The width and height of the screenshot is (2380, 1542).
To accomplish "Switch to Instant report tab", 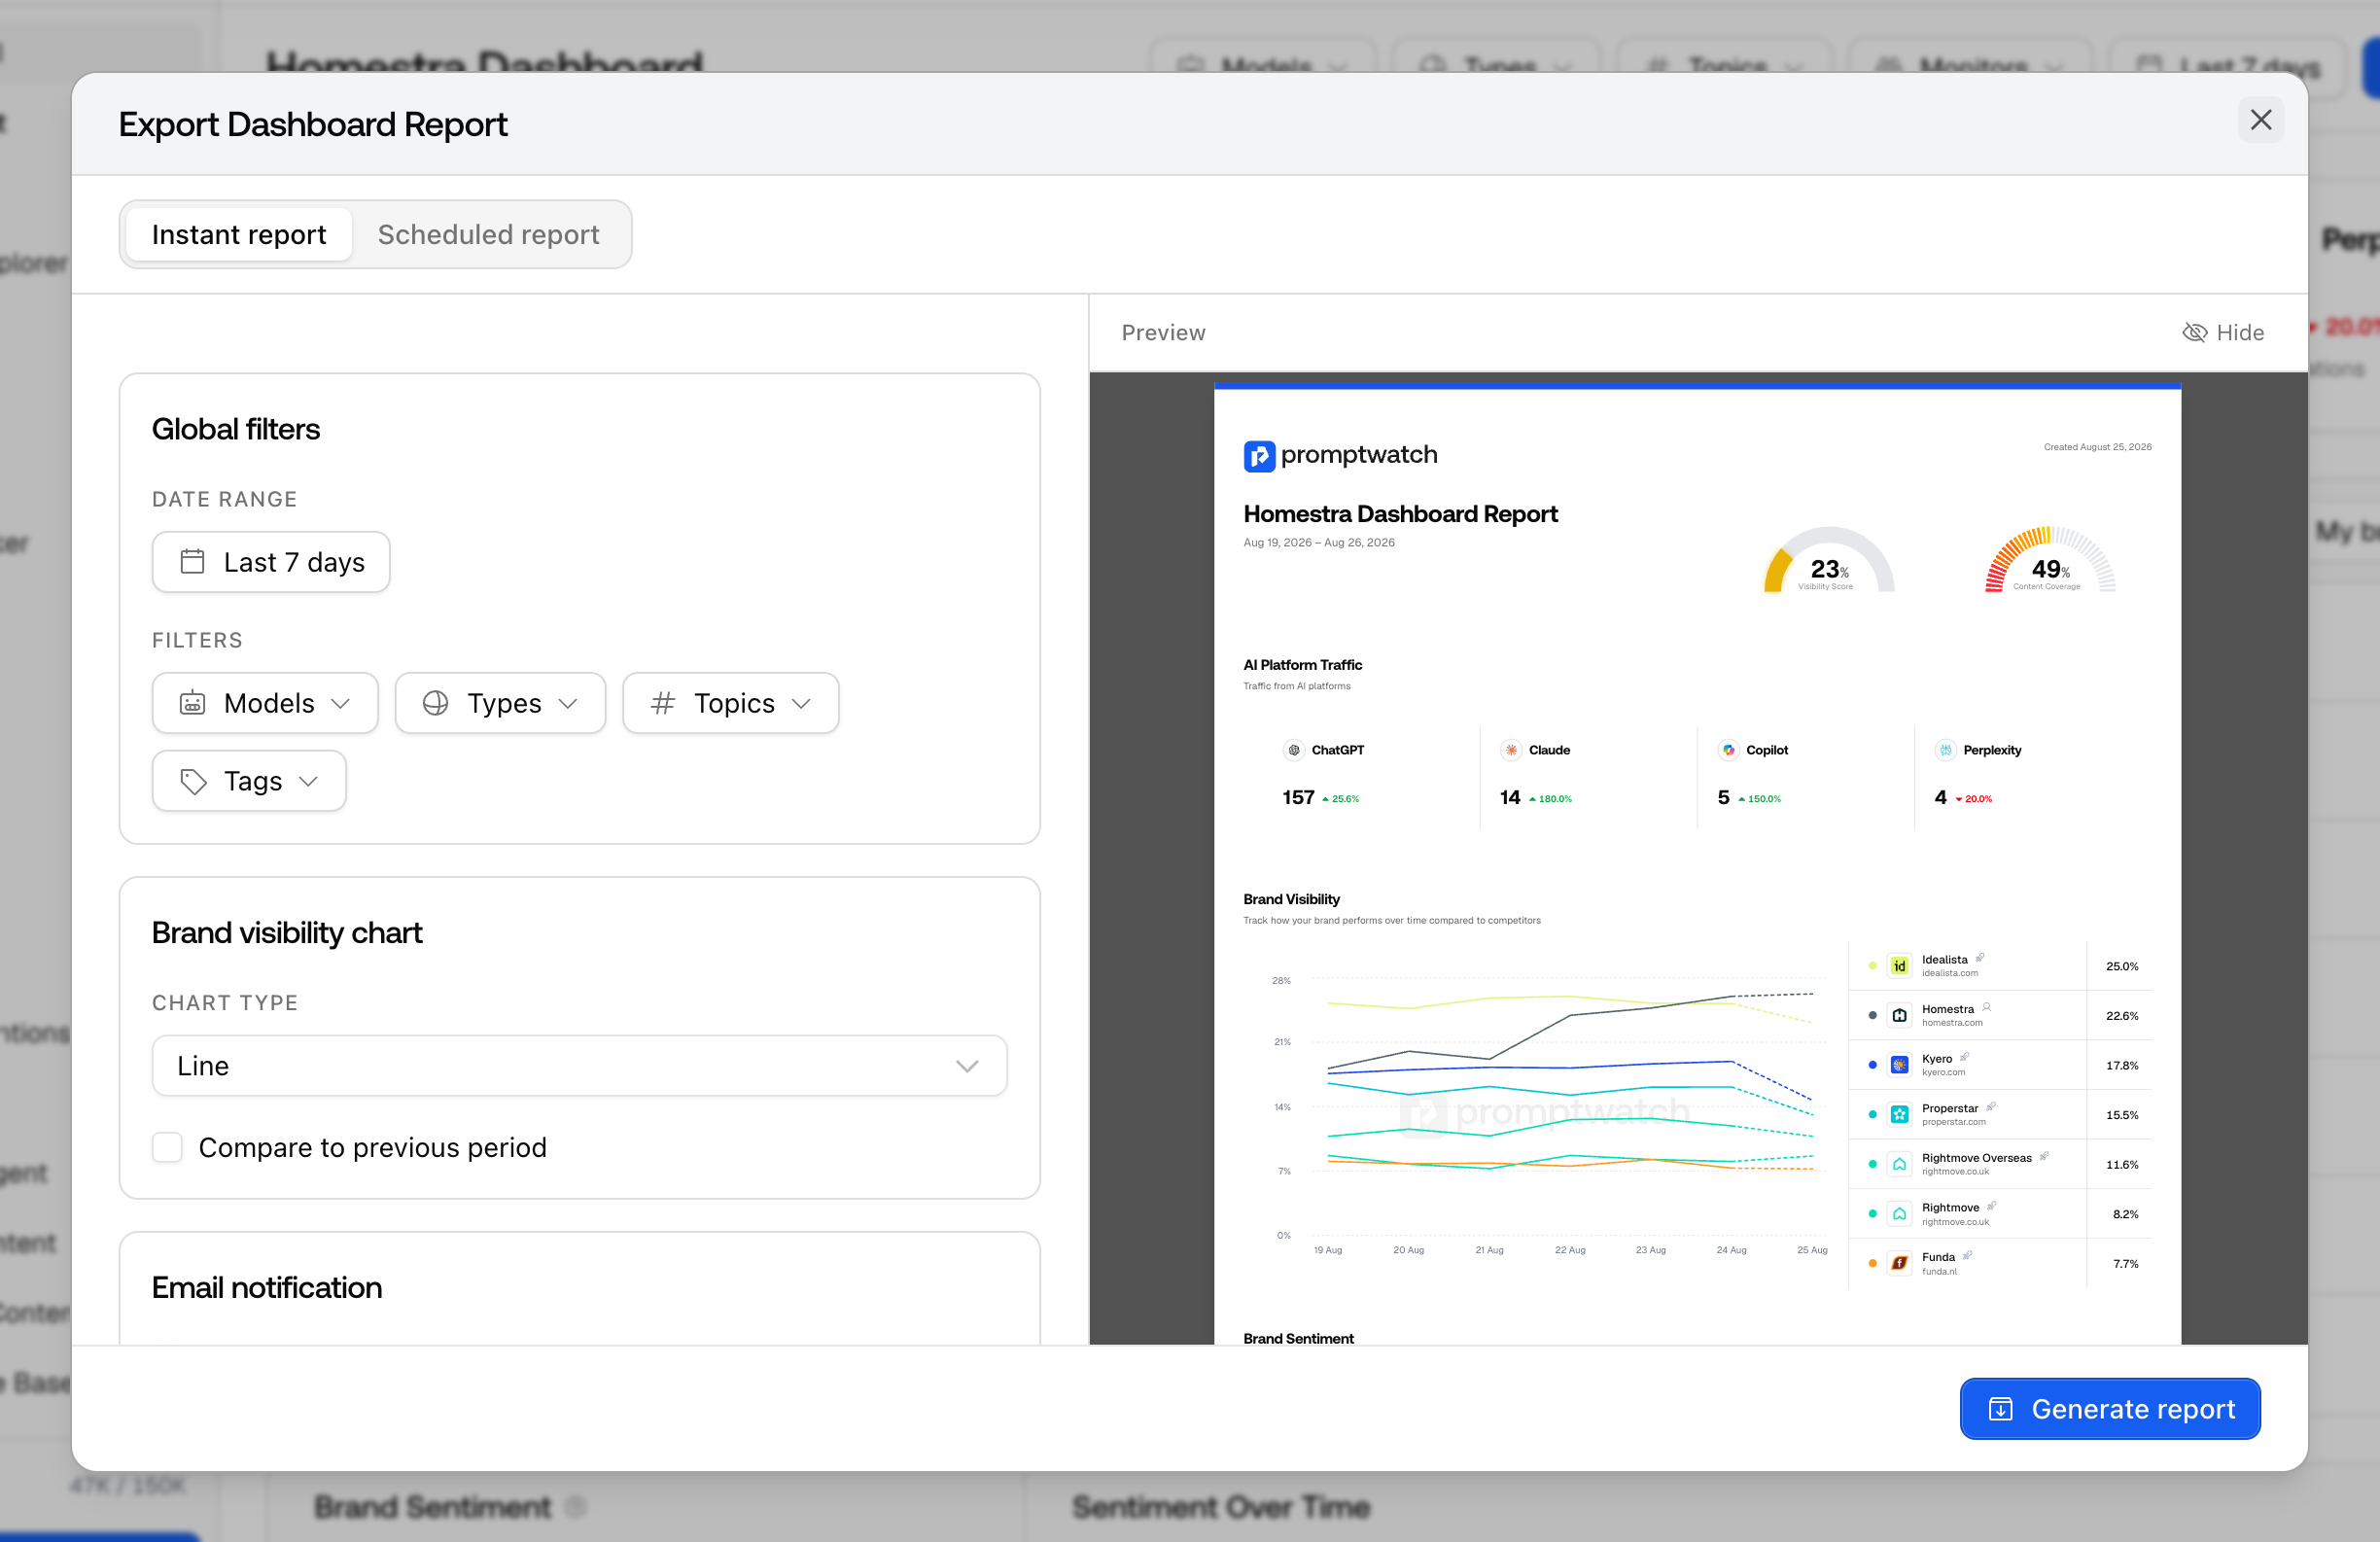I will coord(239,234).
